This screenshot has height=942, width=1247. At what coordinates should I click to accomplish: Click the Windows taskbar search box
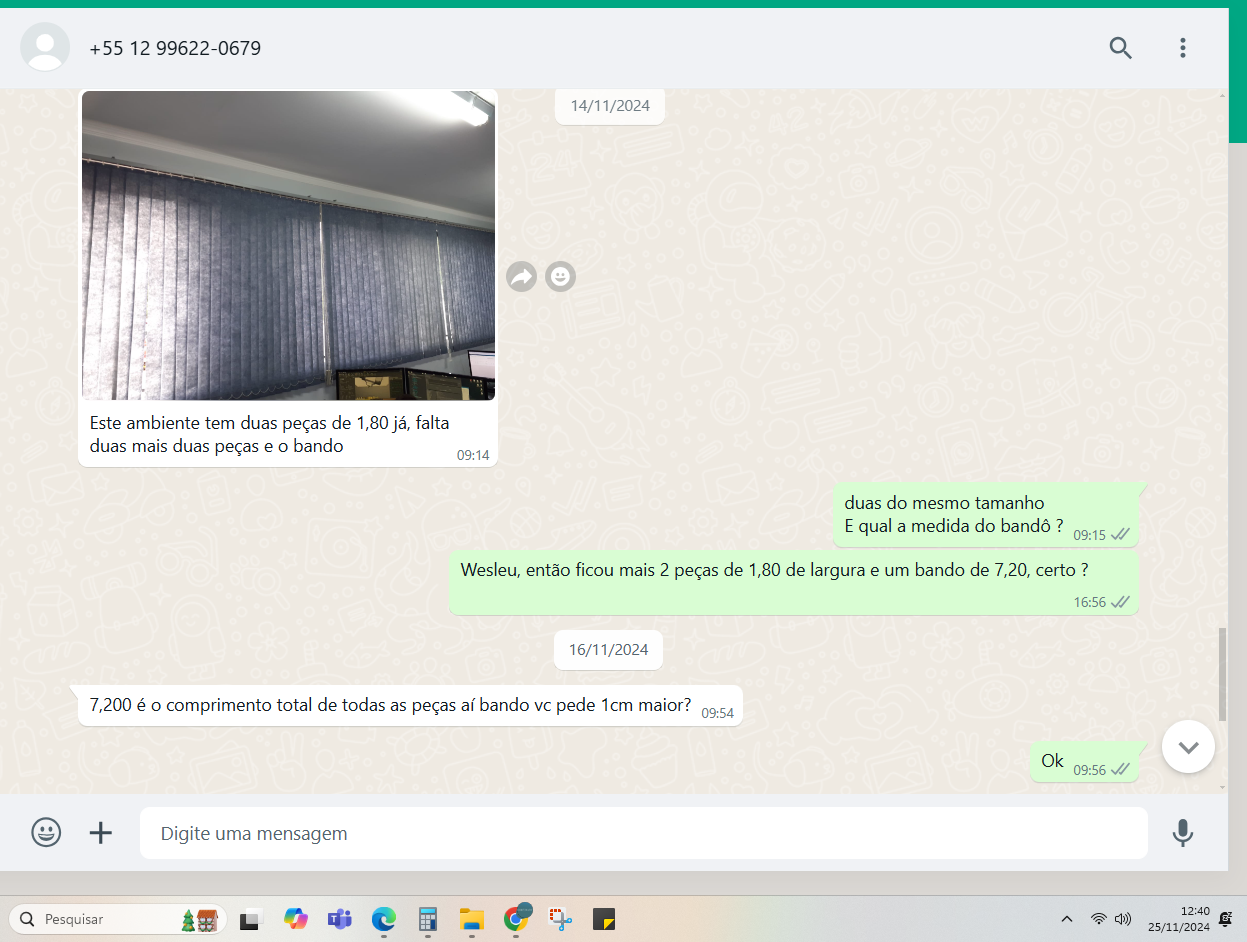pyautogui.click(x=117, y=919)
